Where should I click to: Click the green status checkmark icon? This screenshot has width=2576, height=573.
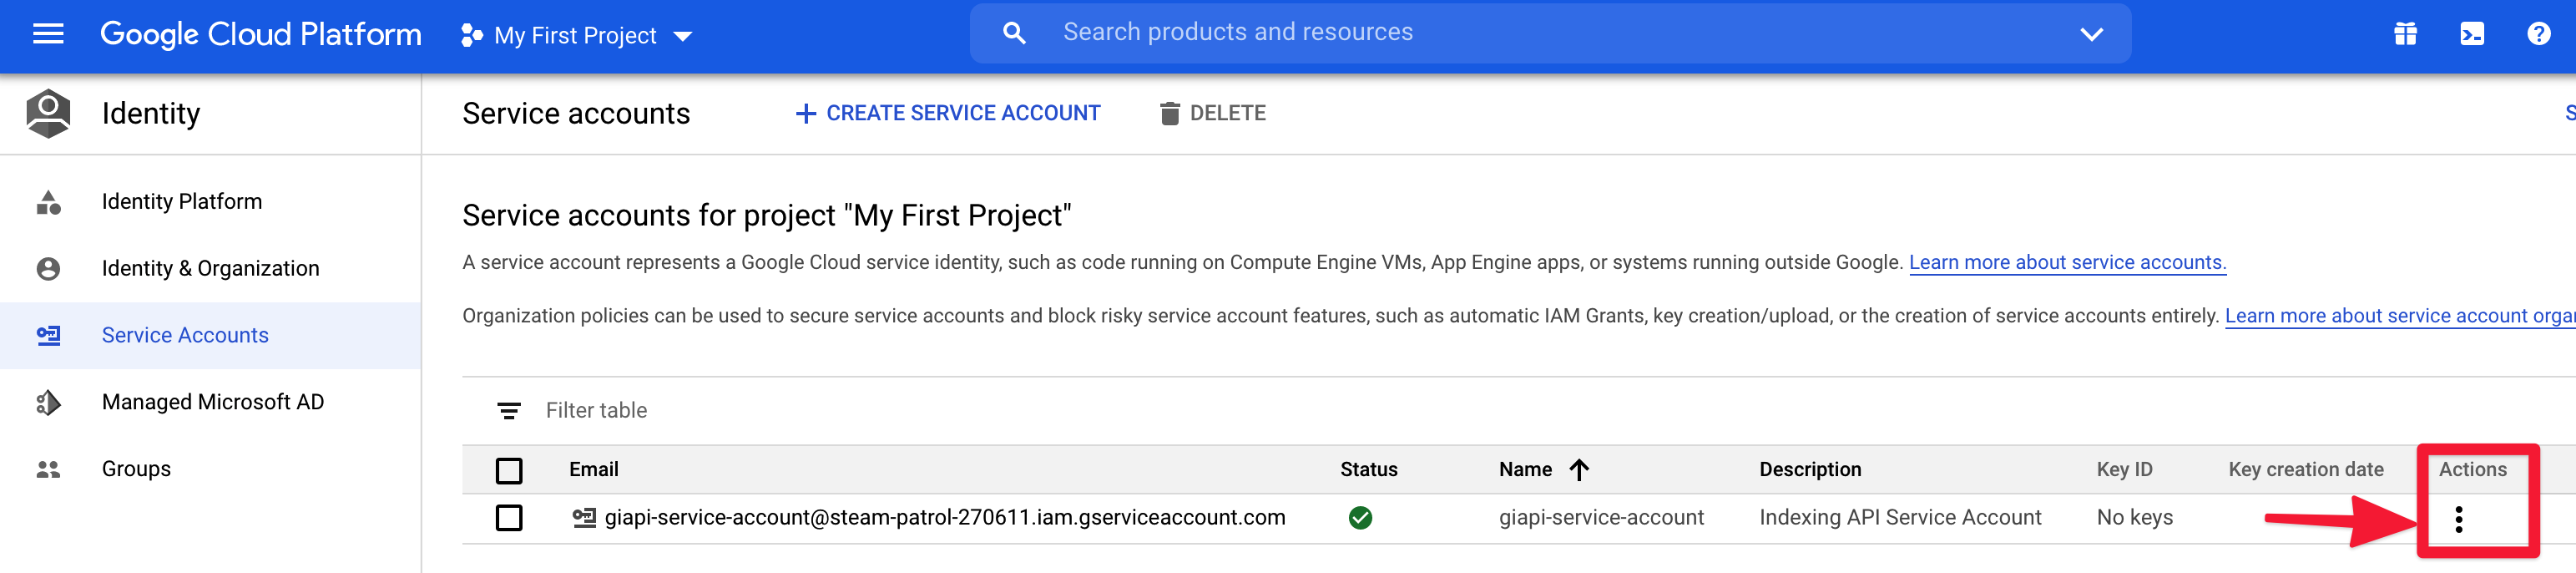click(1360, 518)
